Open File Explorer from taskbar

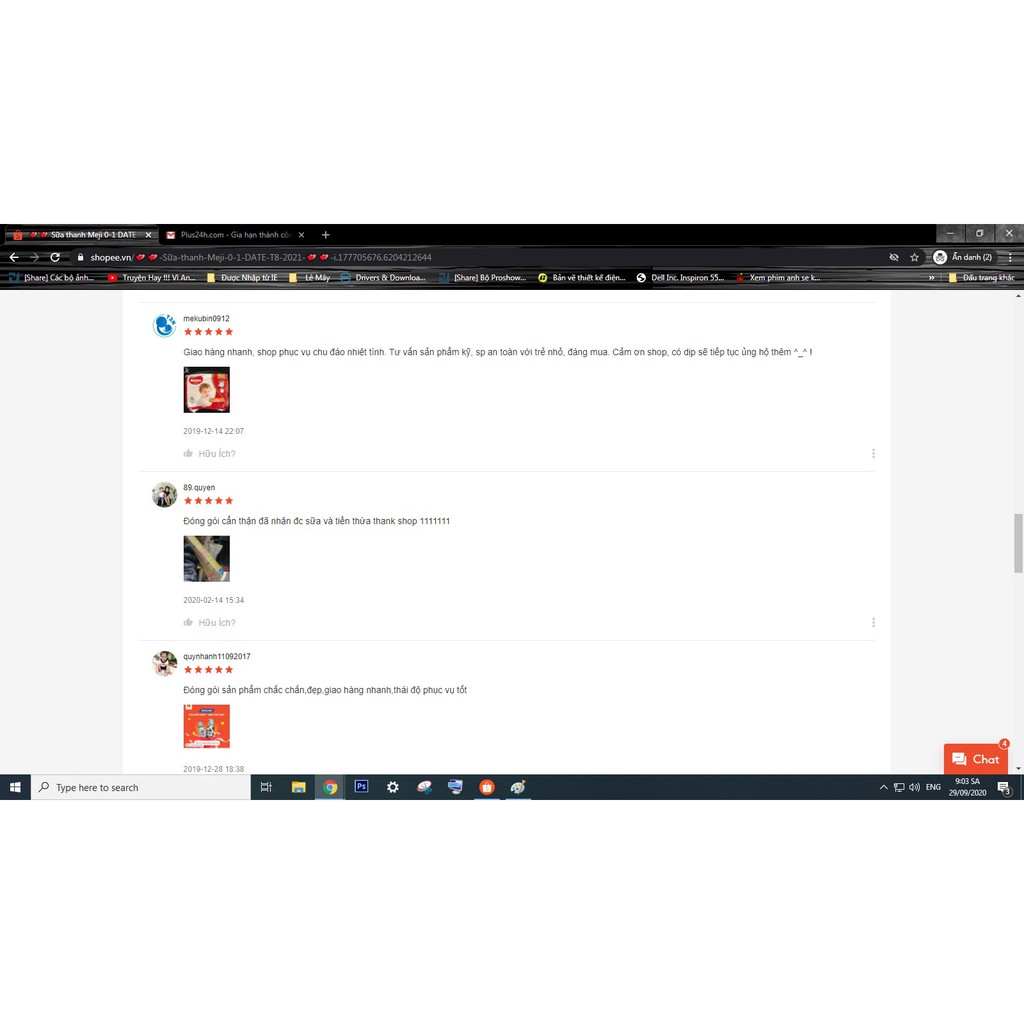pos(298,787)
